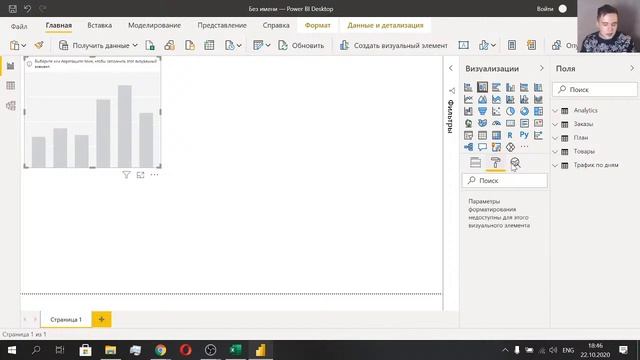Viewport: 640px width, 360px height.
Task: Select the key influencers visual
Action: click(x=538, y=135)
